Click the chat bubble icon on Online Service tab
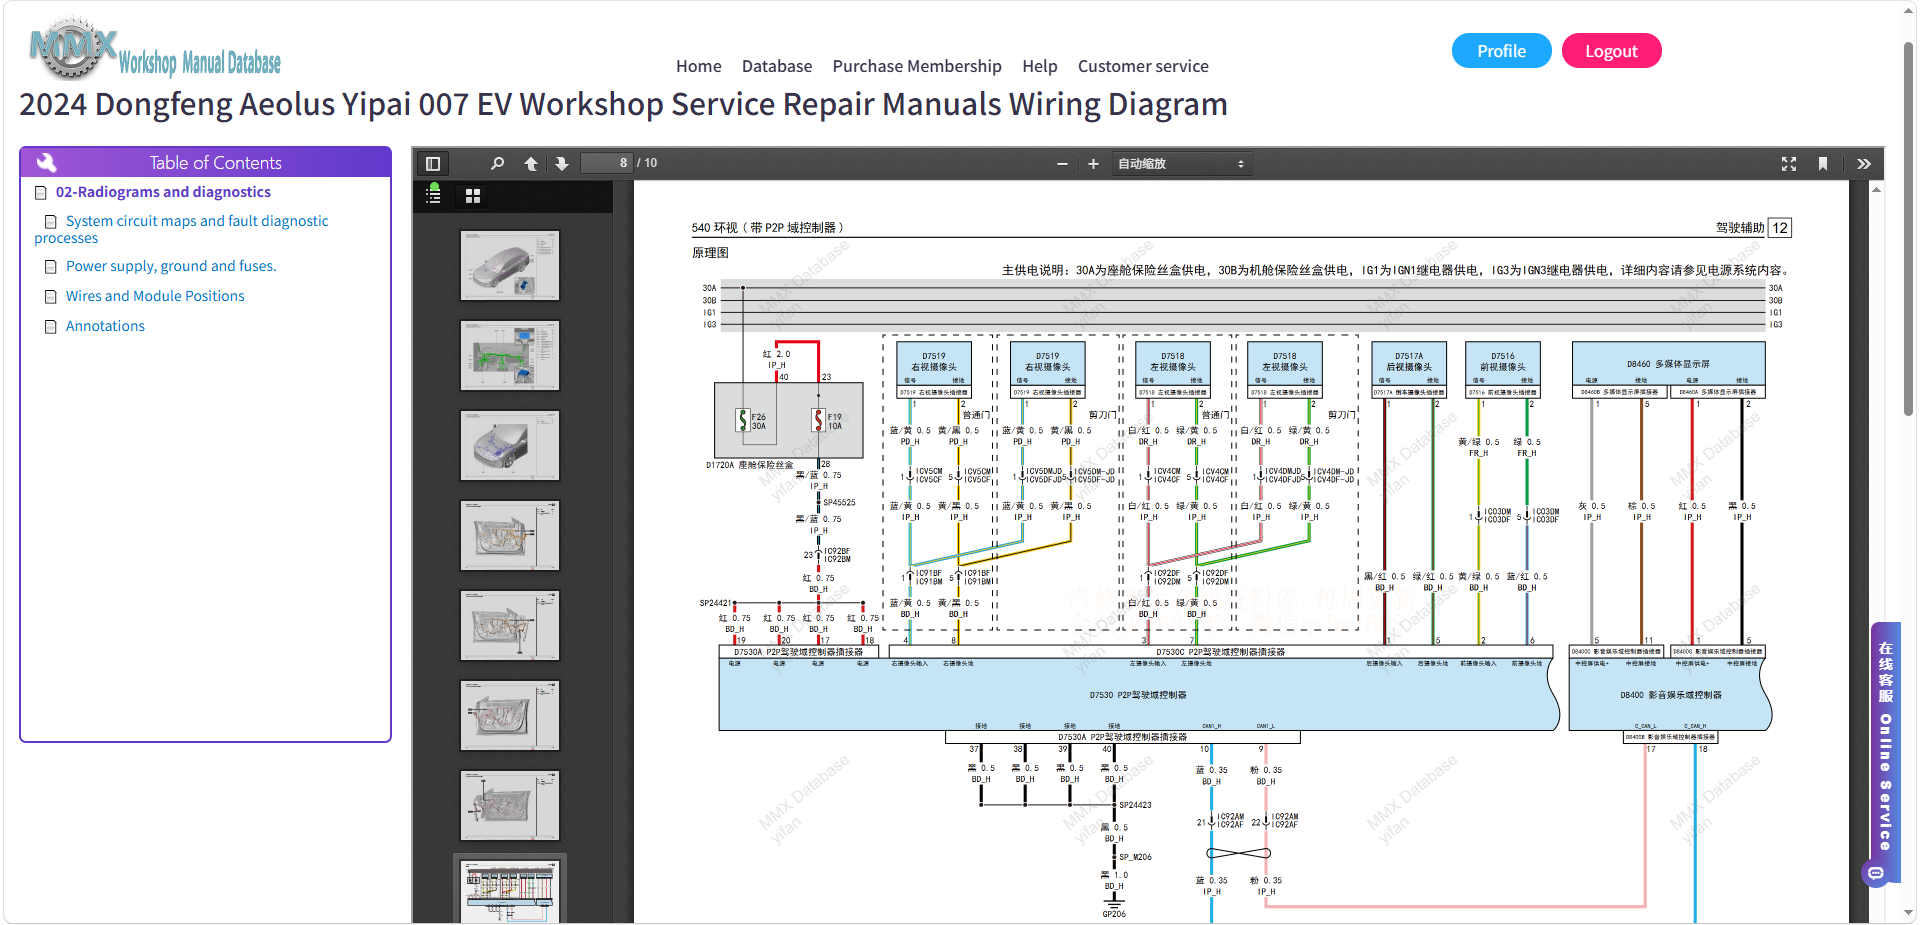The image size is (1920, 925). [1876, 873]
